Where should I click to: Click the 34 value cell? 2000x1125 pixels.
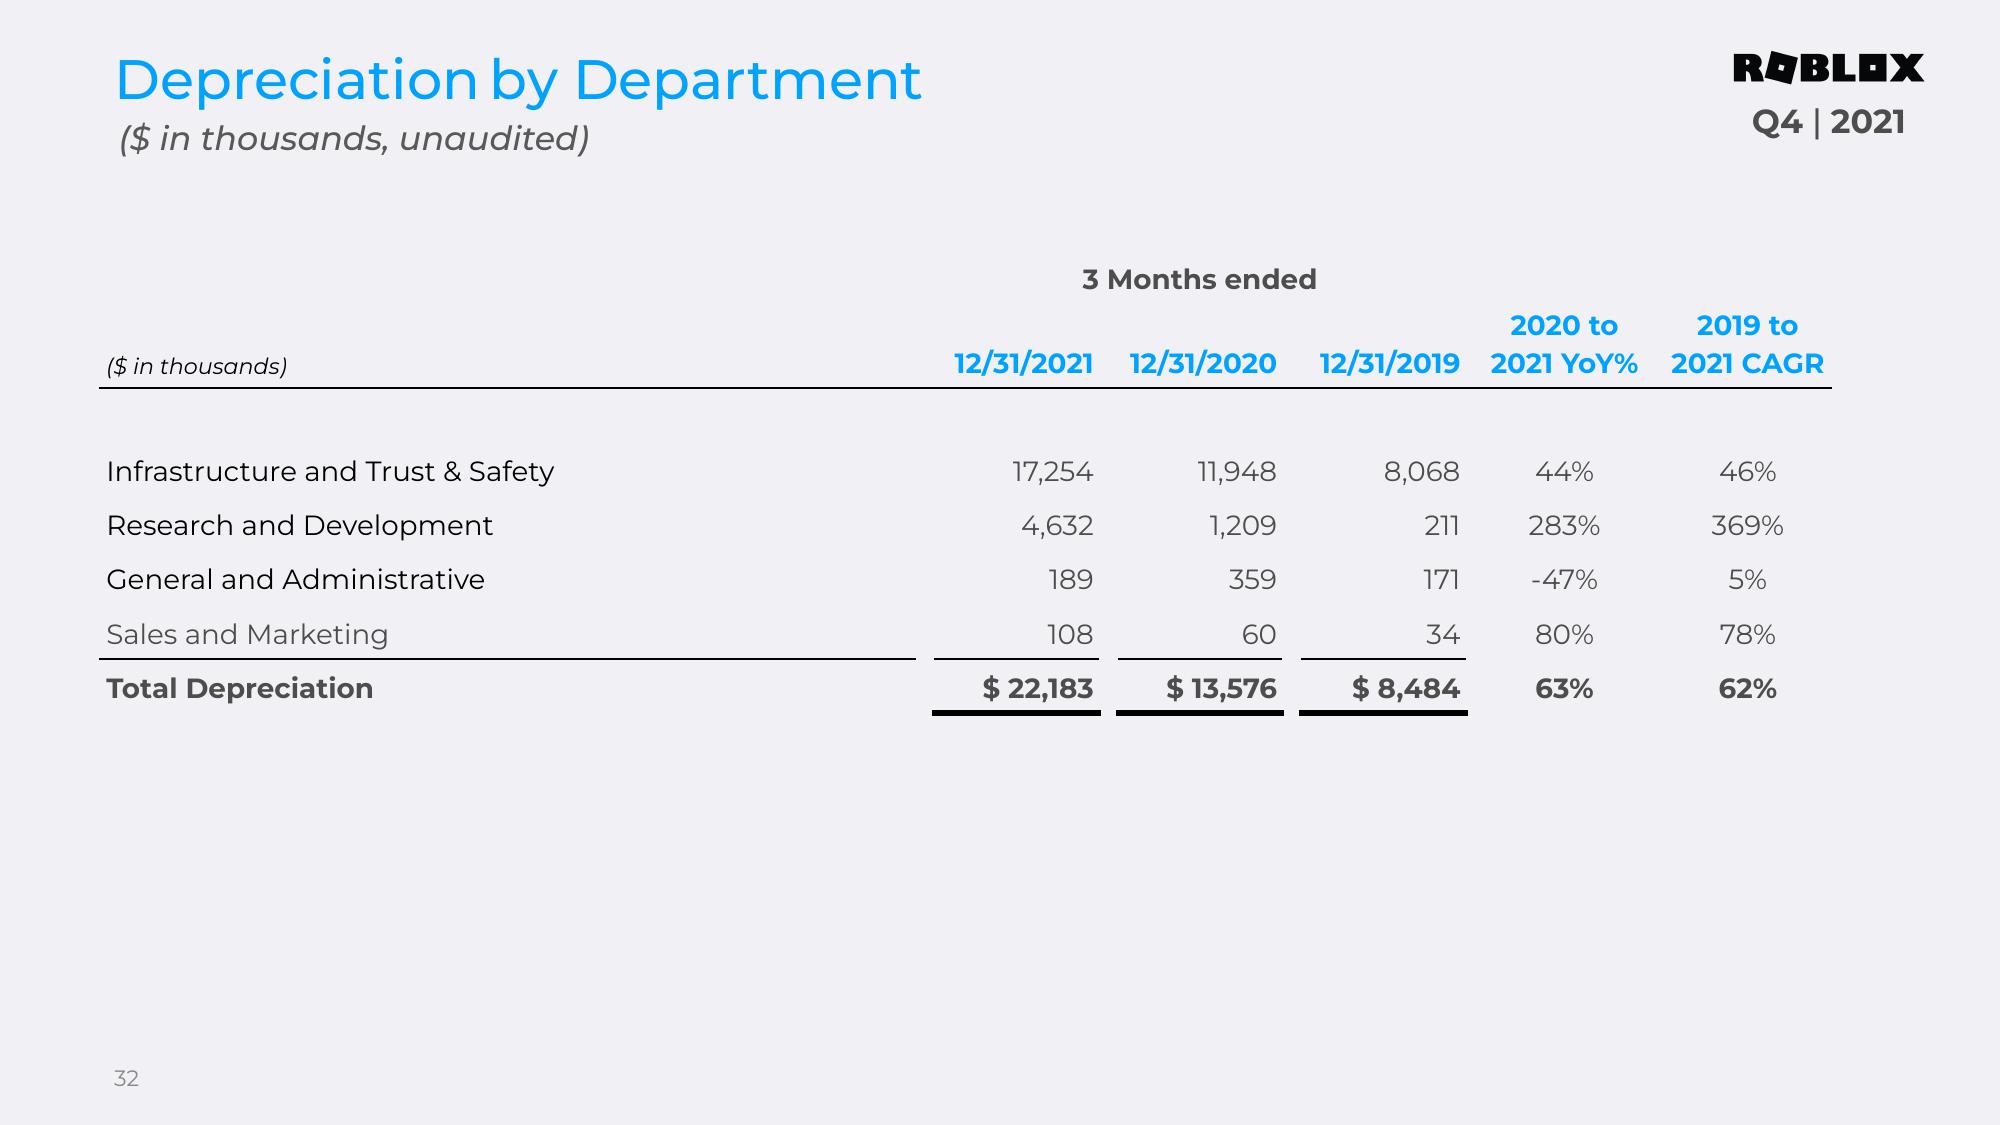(1443, 634)
